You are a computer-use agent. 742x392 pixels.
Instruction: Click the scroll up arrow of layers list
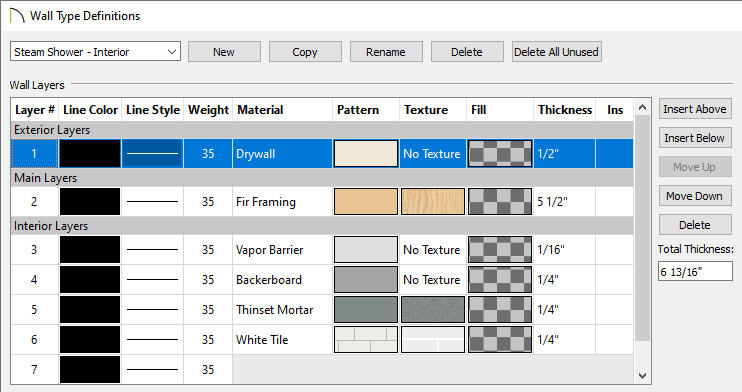click(x=642, y=107)
